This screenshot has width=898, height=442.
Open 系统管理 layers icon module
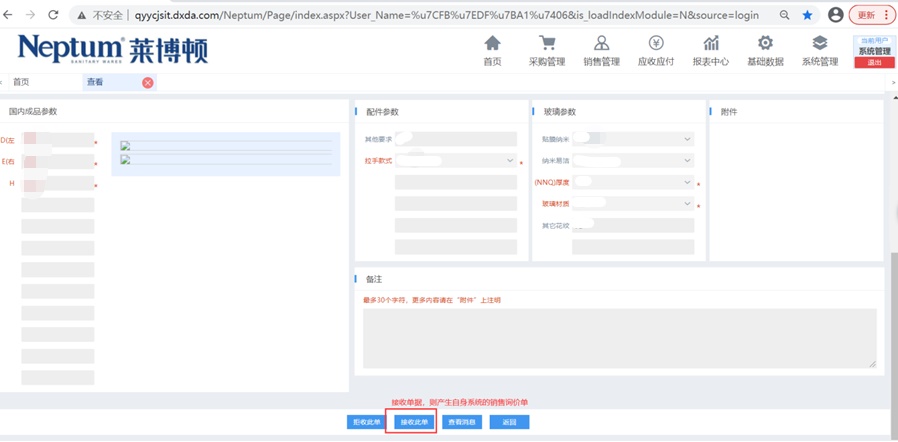(x=820, y=51)
